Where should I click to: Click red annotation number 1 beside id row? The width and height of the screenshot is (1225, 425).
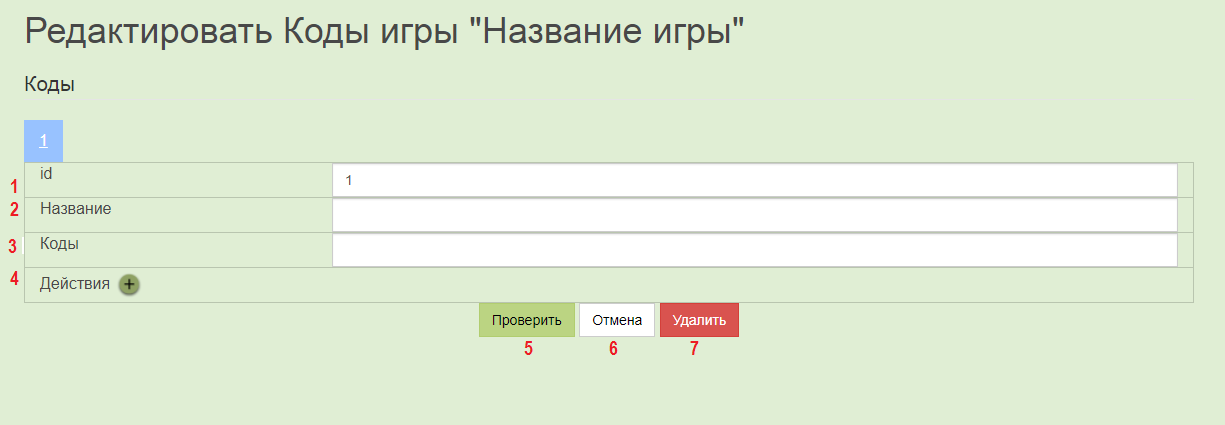(14, 186)
